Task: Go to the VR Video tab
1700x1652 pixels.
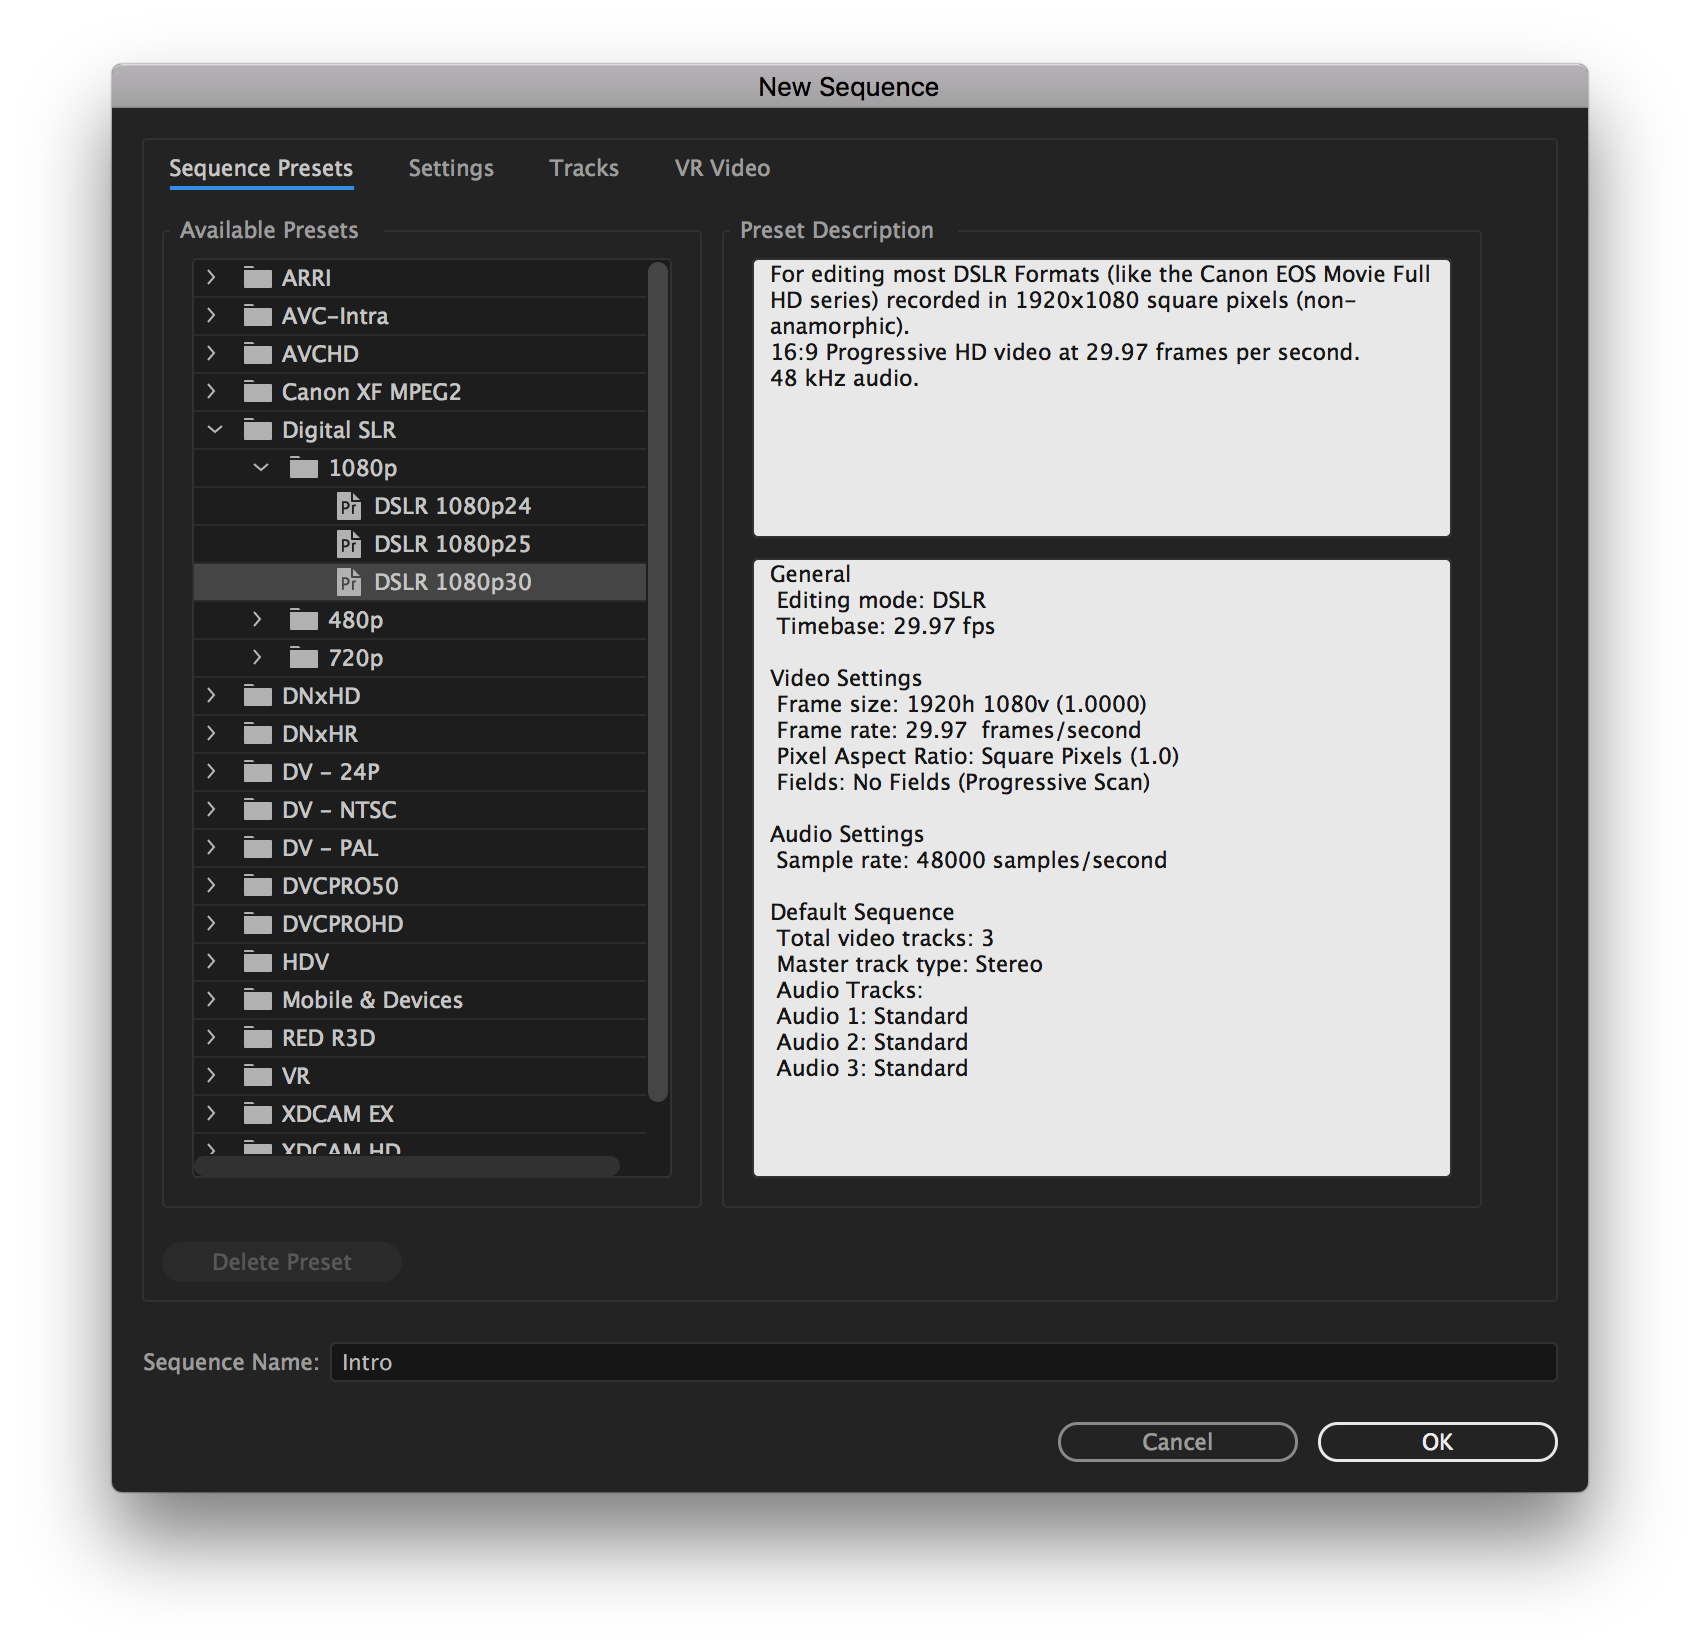Action: 722,168
